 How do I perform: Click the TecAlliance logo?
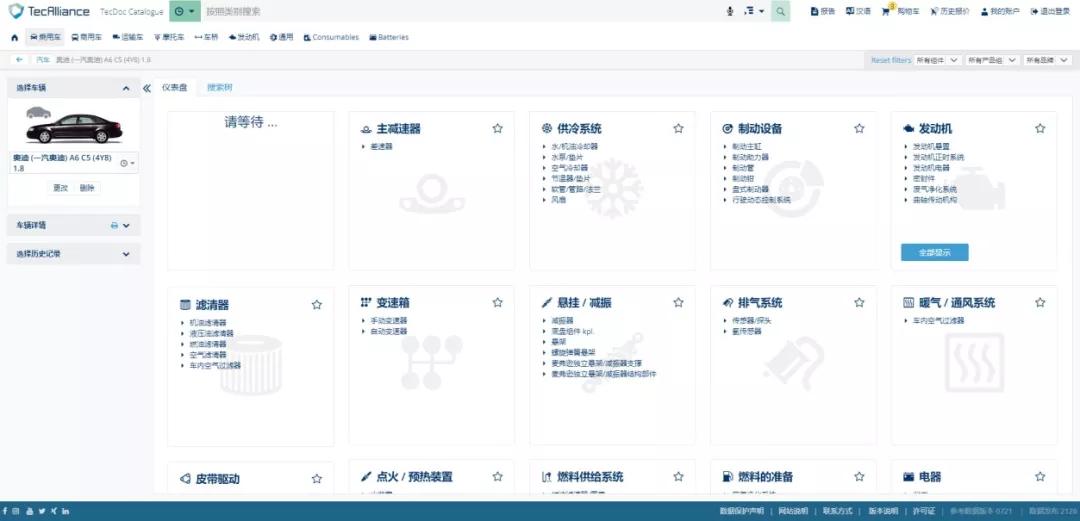tap(49, 11)
